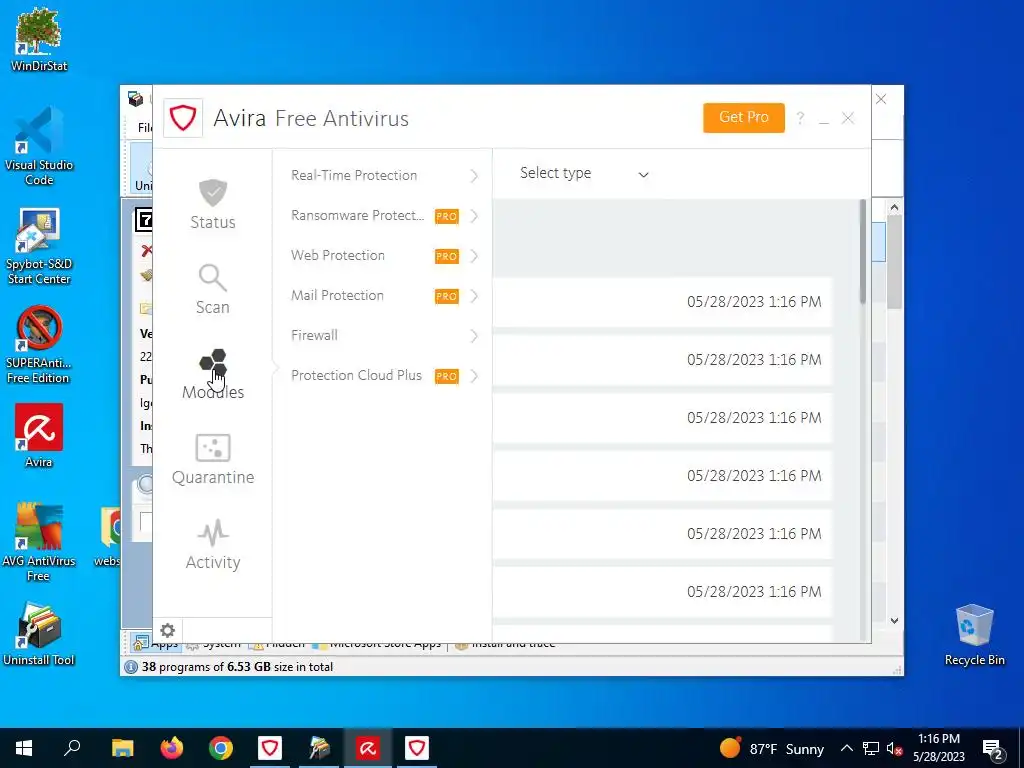Select the WinDirStat desktop icon

point(39,39)
